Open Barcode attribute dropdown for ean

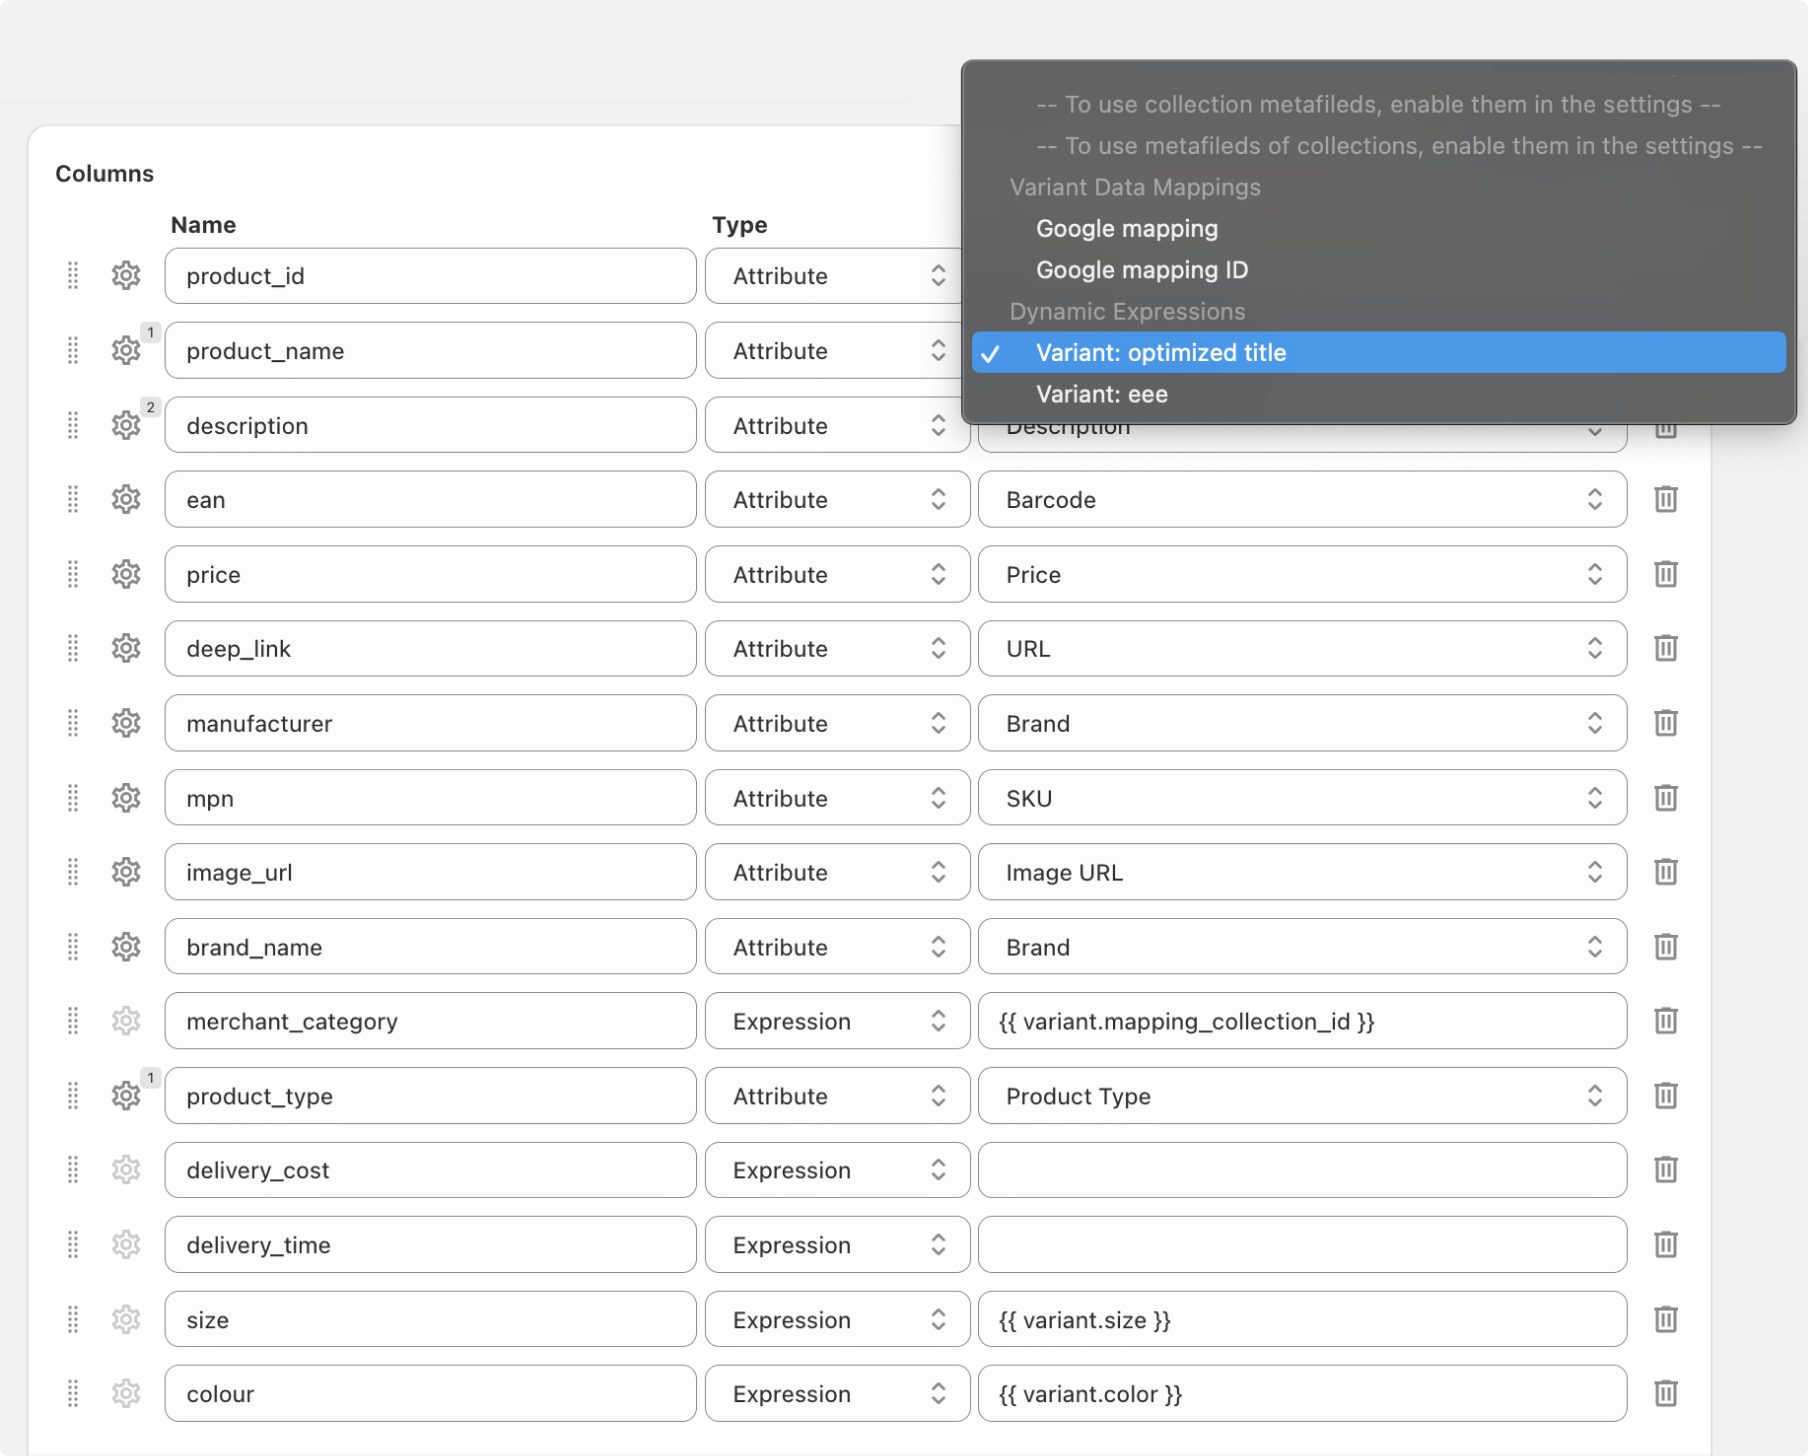click(x=1302, y=499)
